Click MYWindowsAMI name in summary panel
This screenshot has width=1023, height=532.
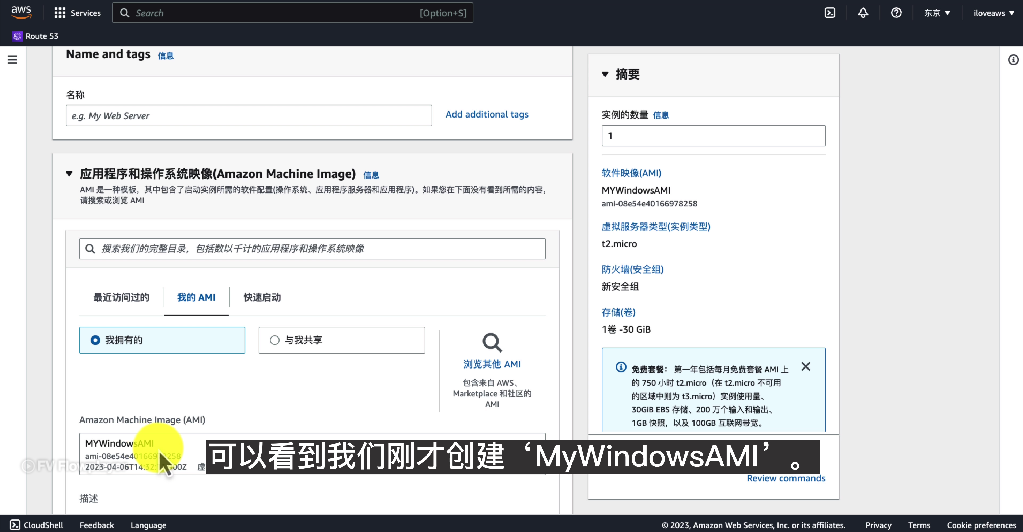pyautogui.click(x=635, y=191)
